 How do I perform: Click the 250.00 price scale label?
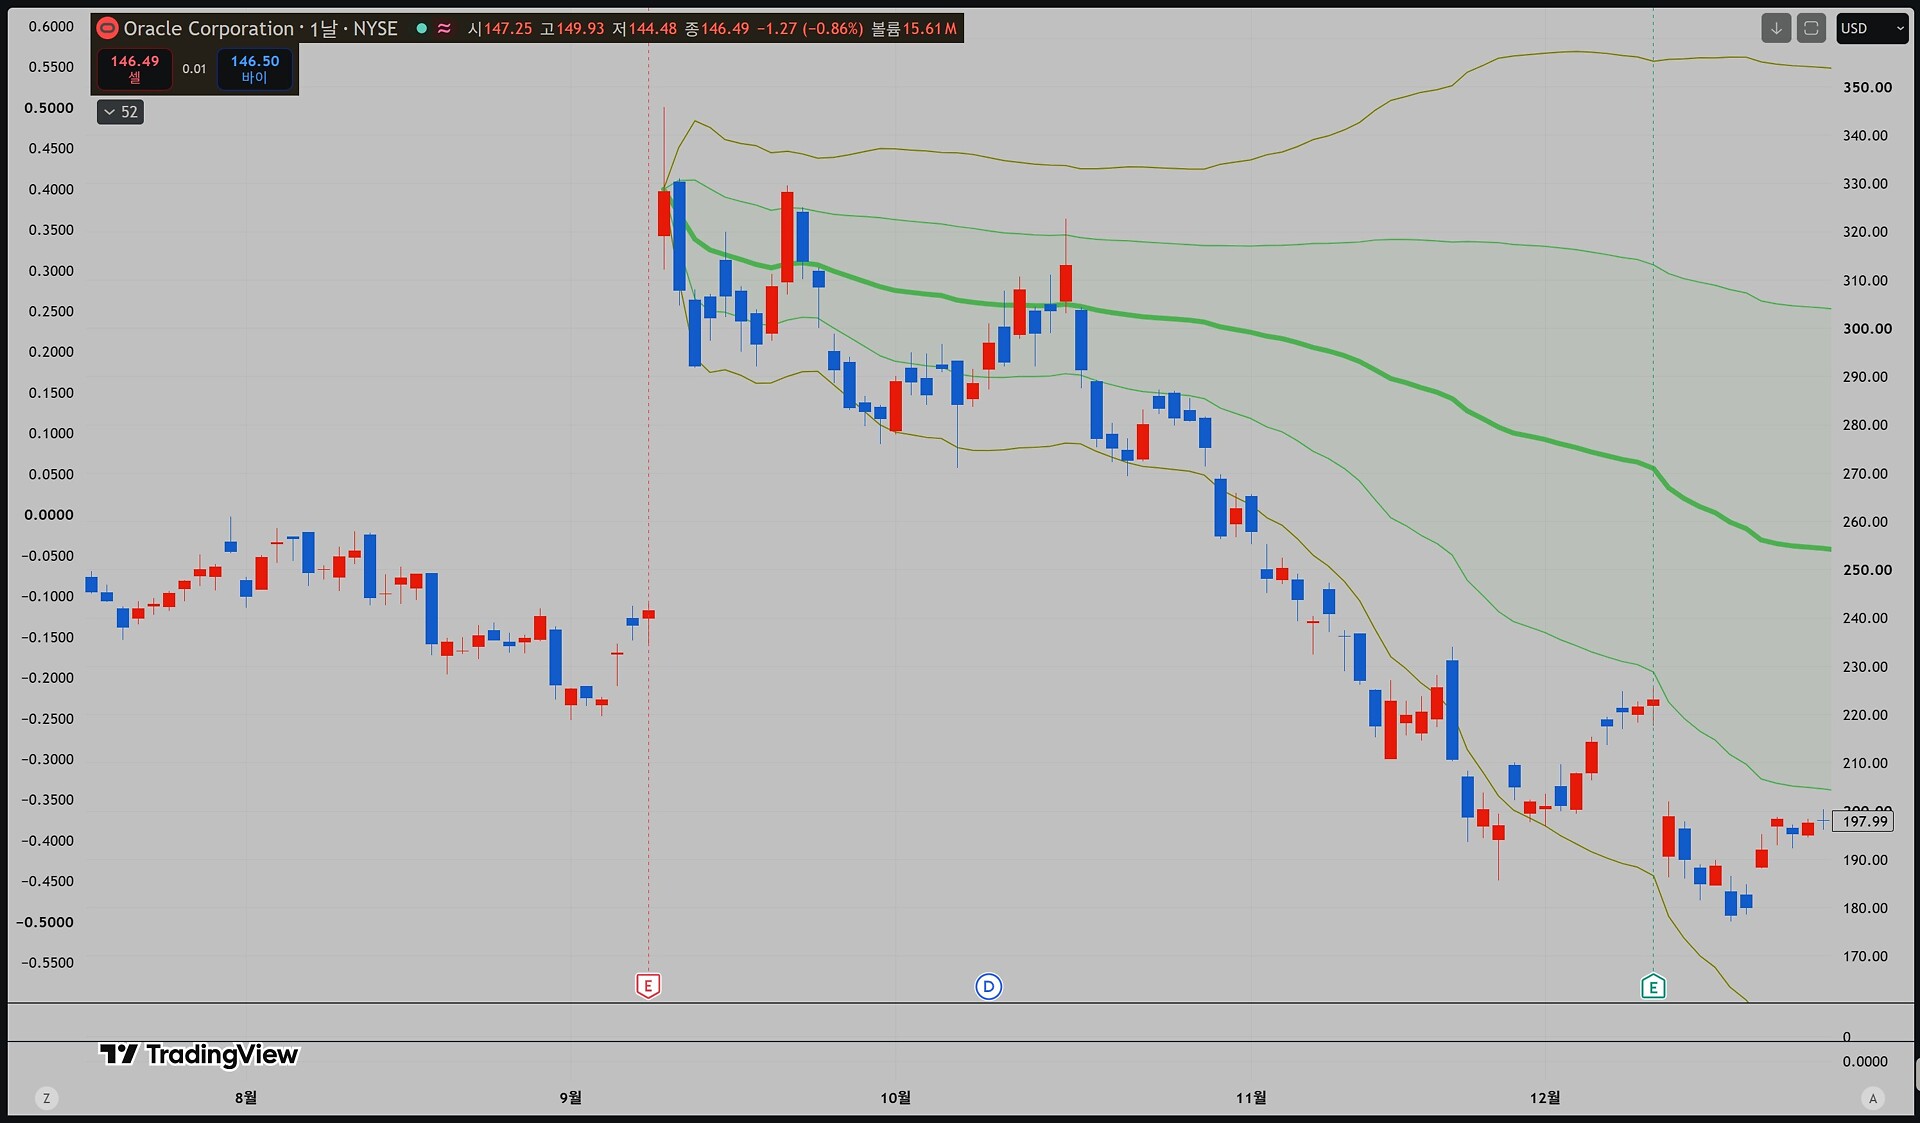(x=1867, y=570)
